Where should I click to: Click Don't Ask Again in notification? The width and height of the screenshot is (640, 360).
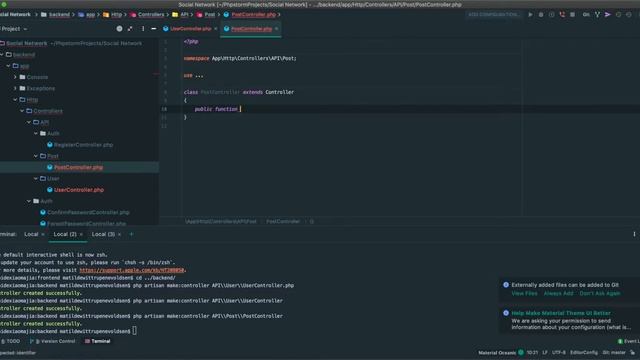600,293
